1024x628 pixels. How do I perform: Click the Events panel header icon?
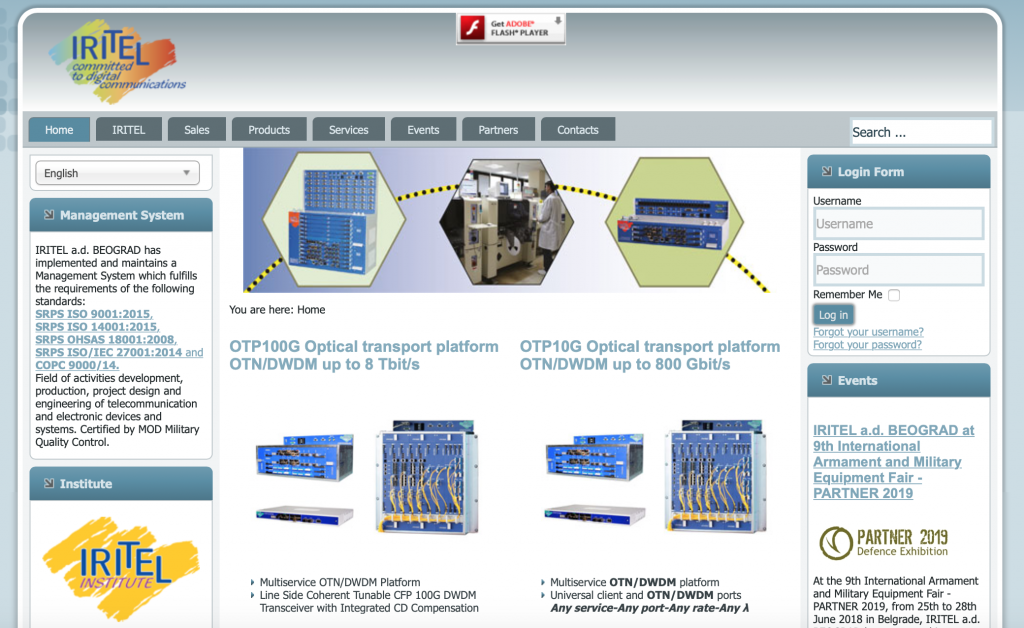click(x=827, y=380)
